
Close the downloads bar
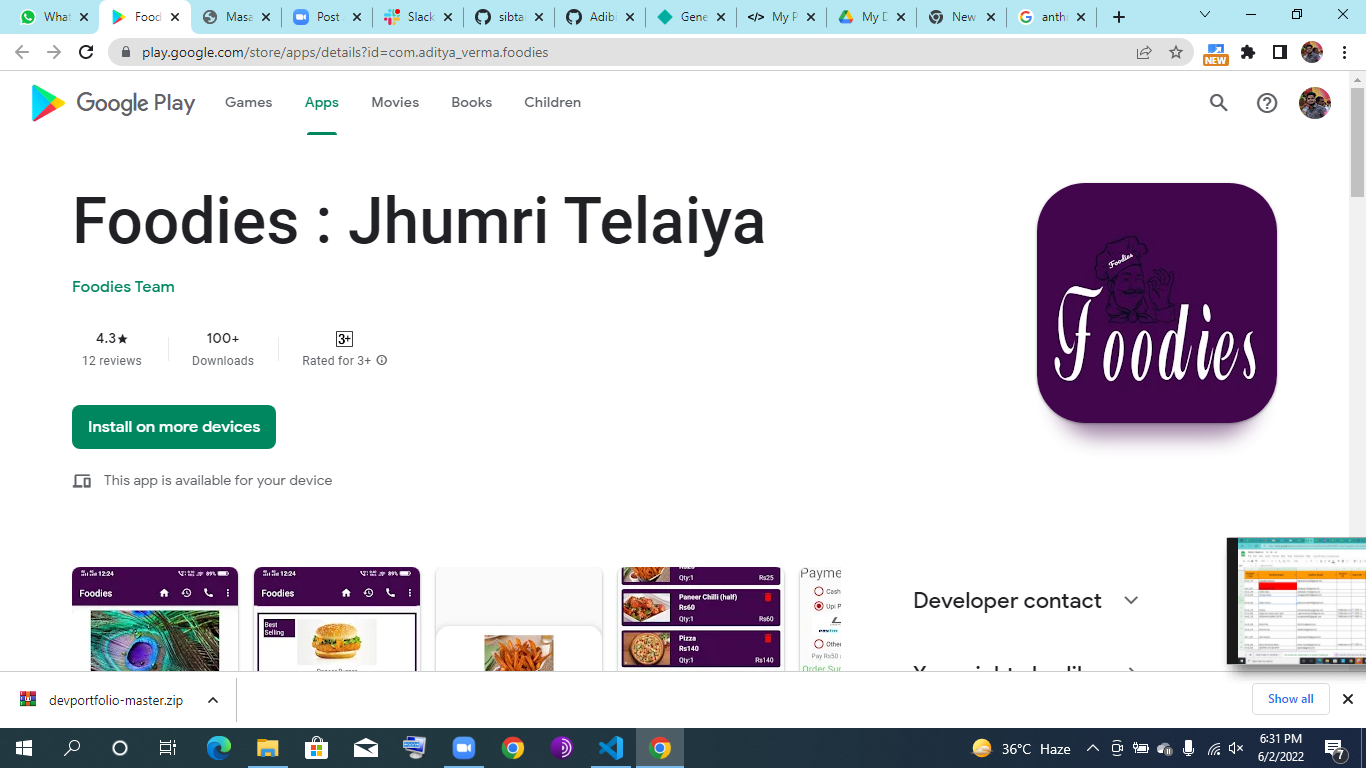(1347, 699)
